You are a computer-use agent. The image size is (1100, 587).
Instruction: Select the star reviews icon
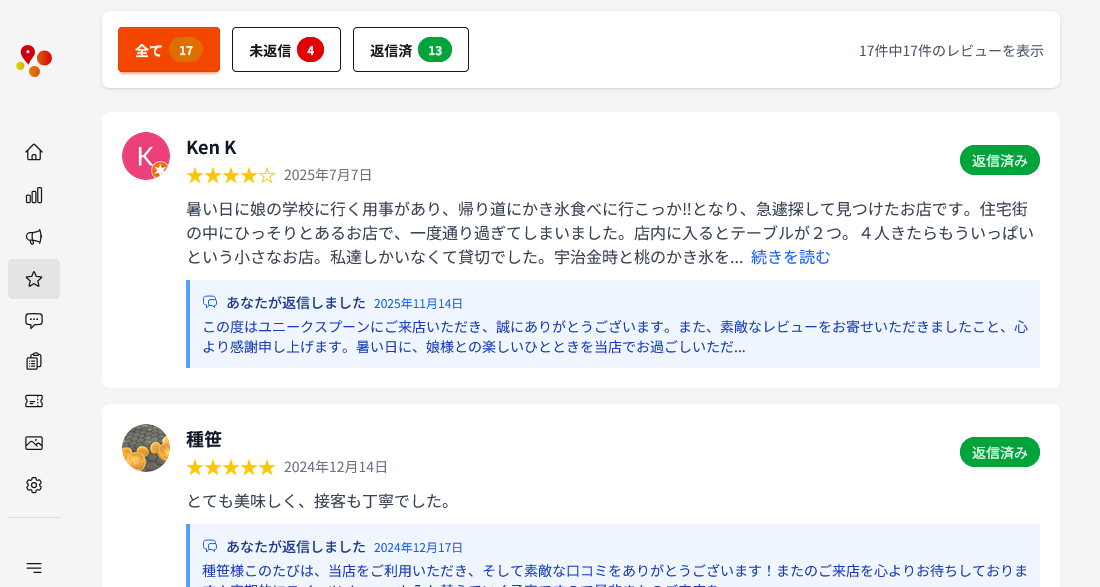click(x=34, y=279)
